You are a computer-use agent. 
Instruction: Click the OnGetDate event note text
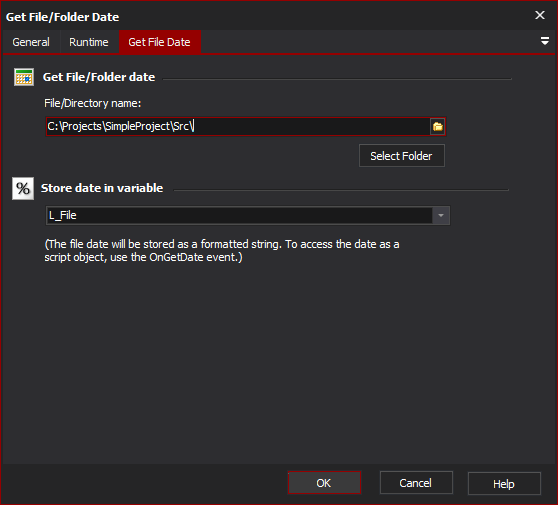click(222, 251)
